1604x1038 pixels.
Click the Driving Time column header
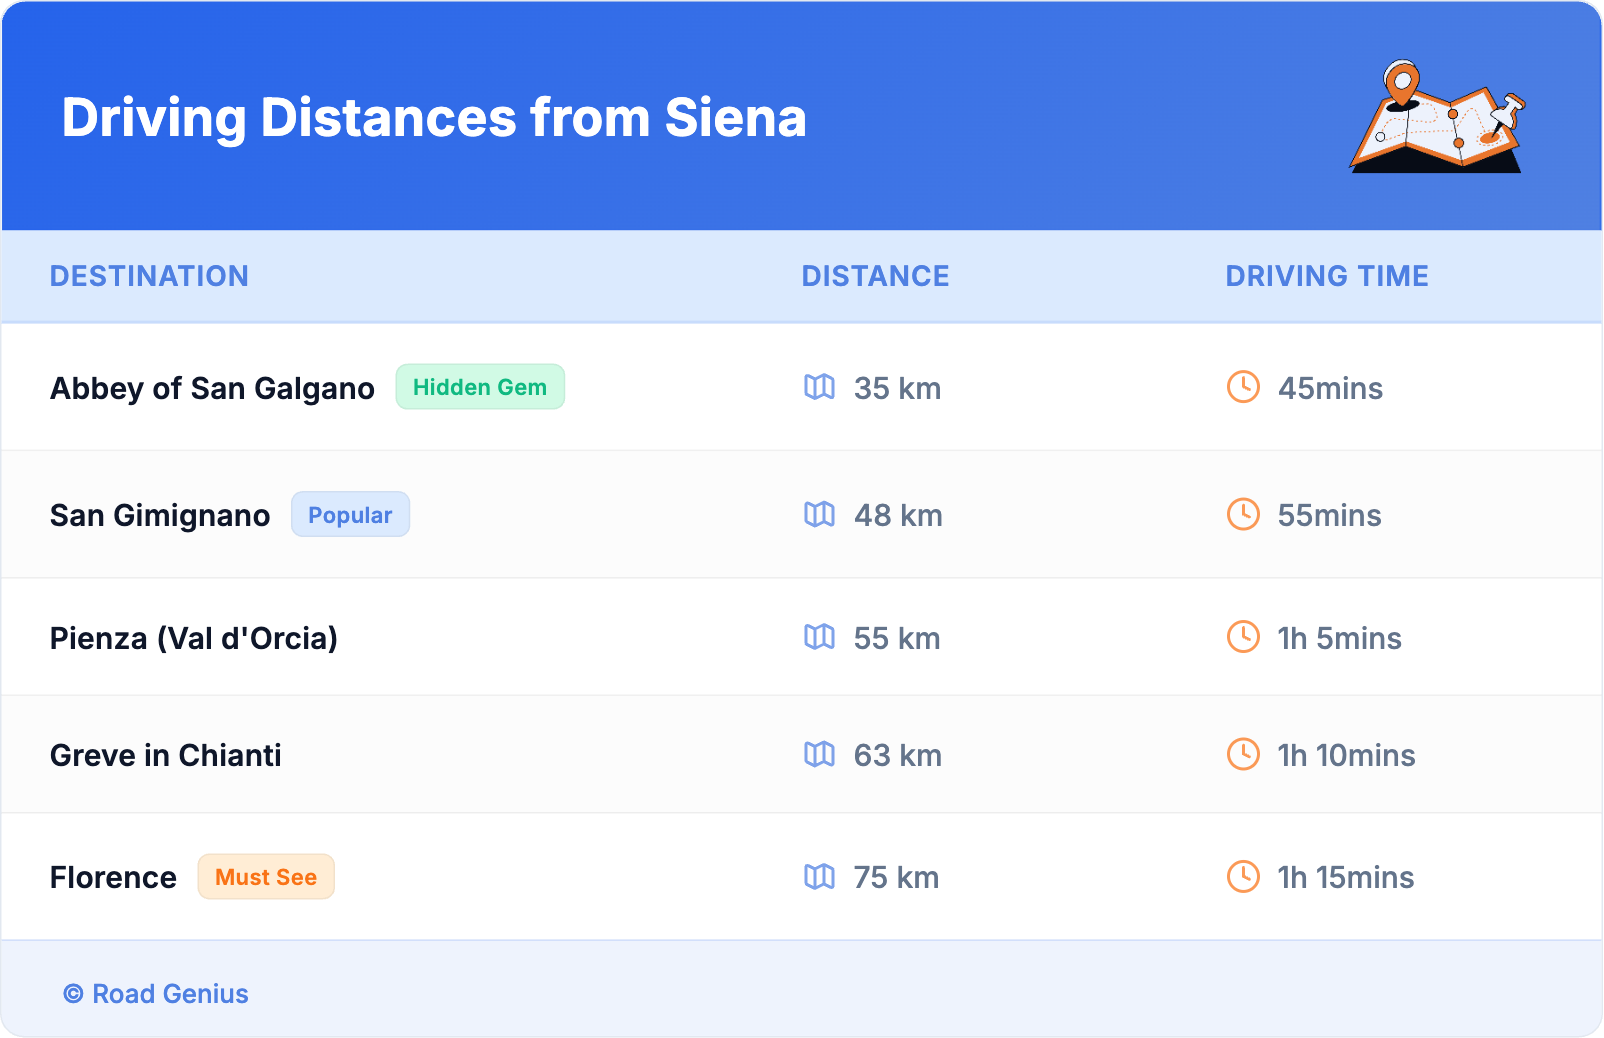(1327, 276)
